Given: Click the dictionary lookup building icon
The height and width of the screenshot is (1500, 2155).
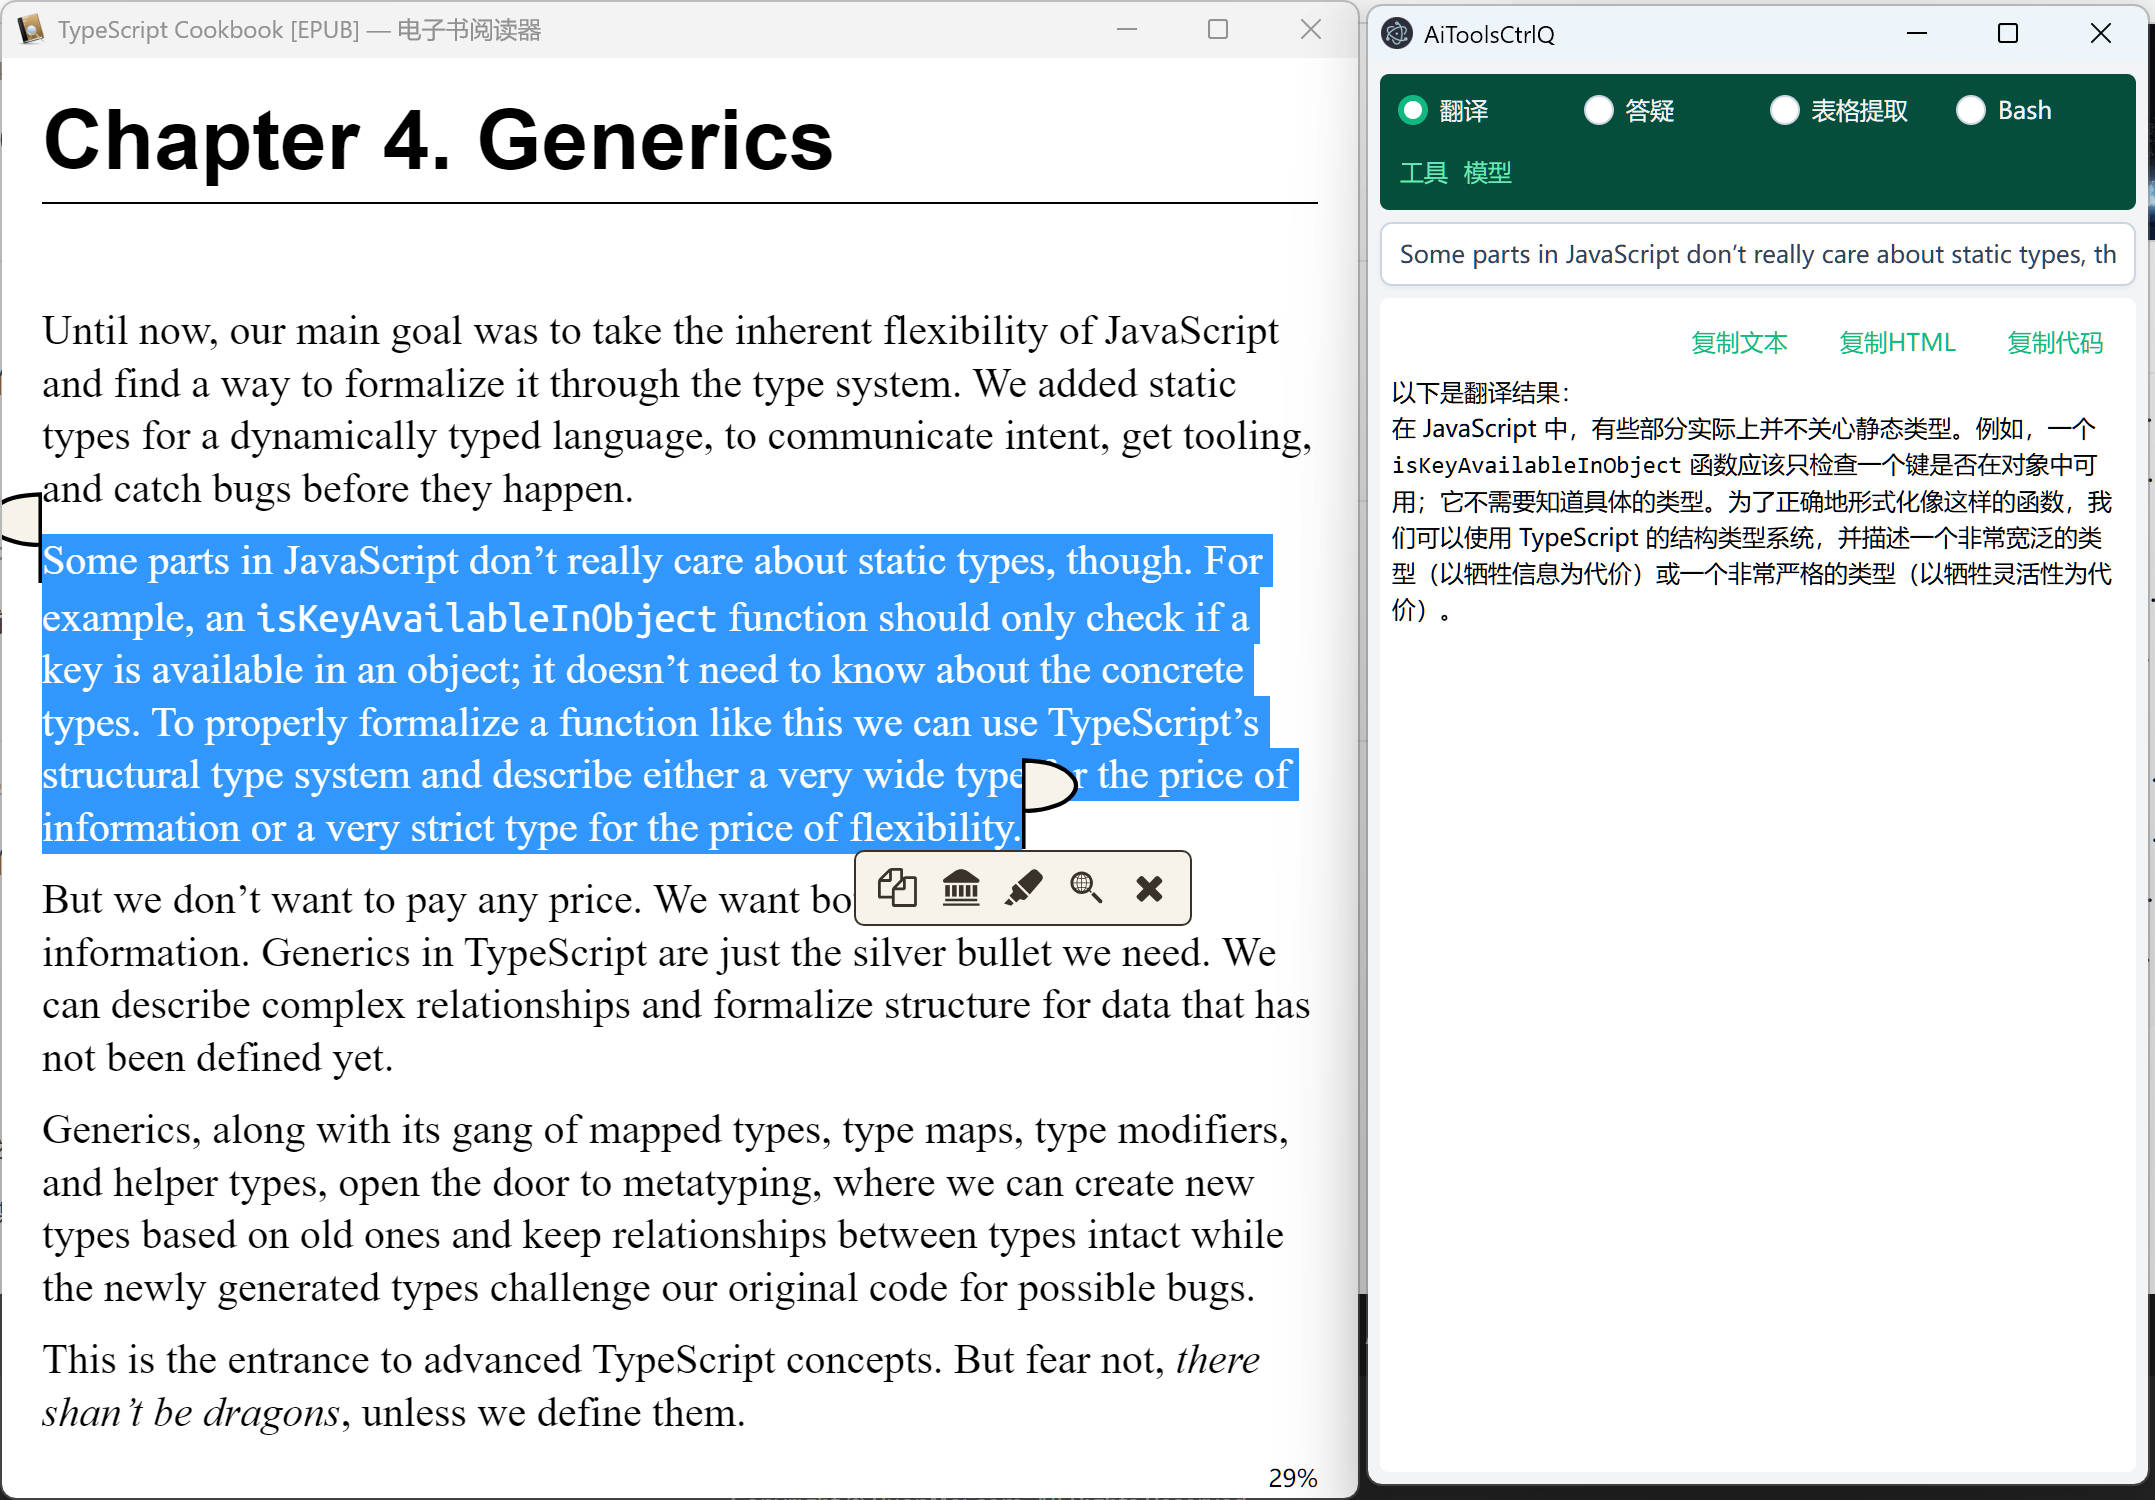Looking at the screenshot, I should (x=961, y=888).
